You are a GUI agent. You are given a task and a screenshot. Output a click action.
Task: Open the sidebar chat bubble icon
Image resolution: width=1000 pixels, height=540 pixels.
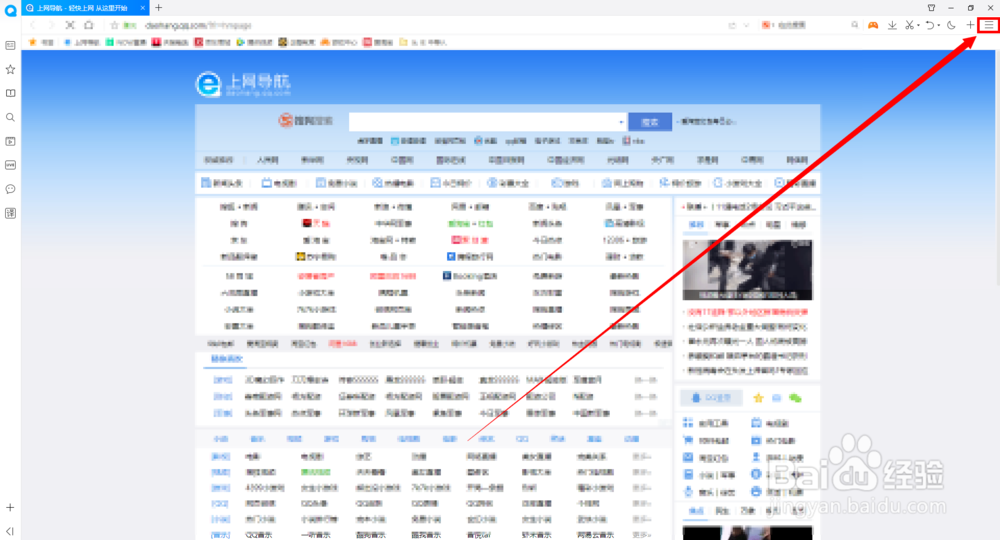pyautogui.click(x=10, y=189)
